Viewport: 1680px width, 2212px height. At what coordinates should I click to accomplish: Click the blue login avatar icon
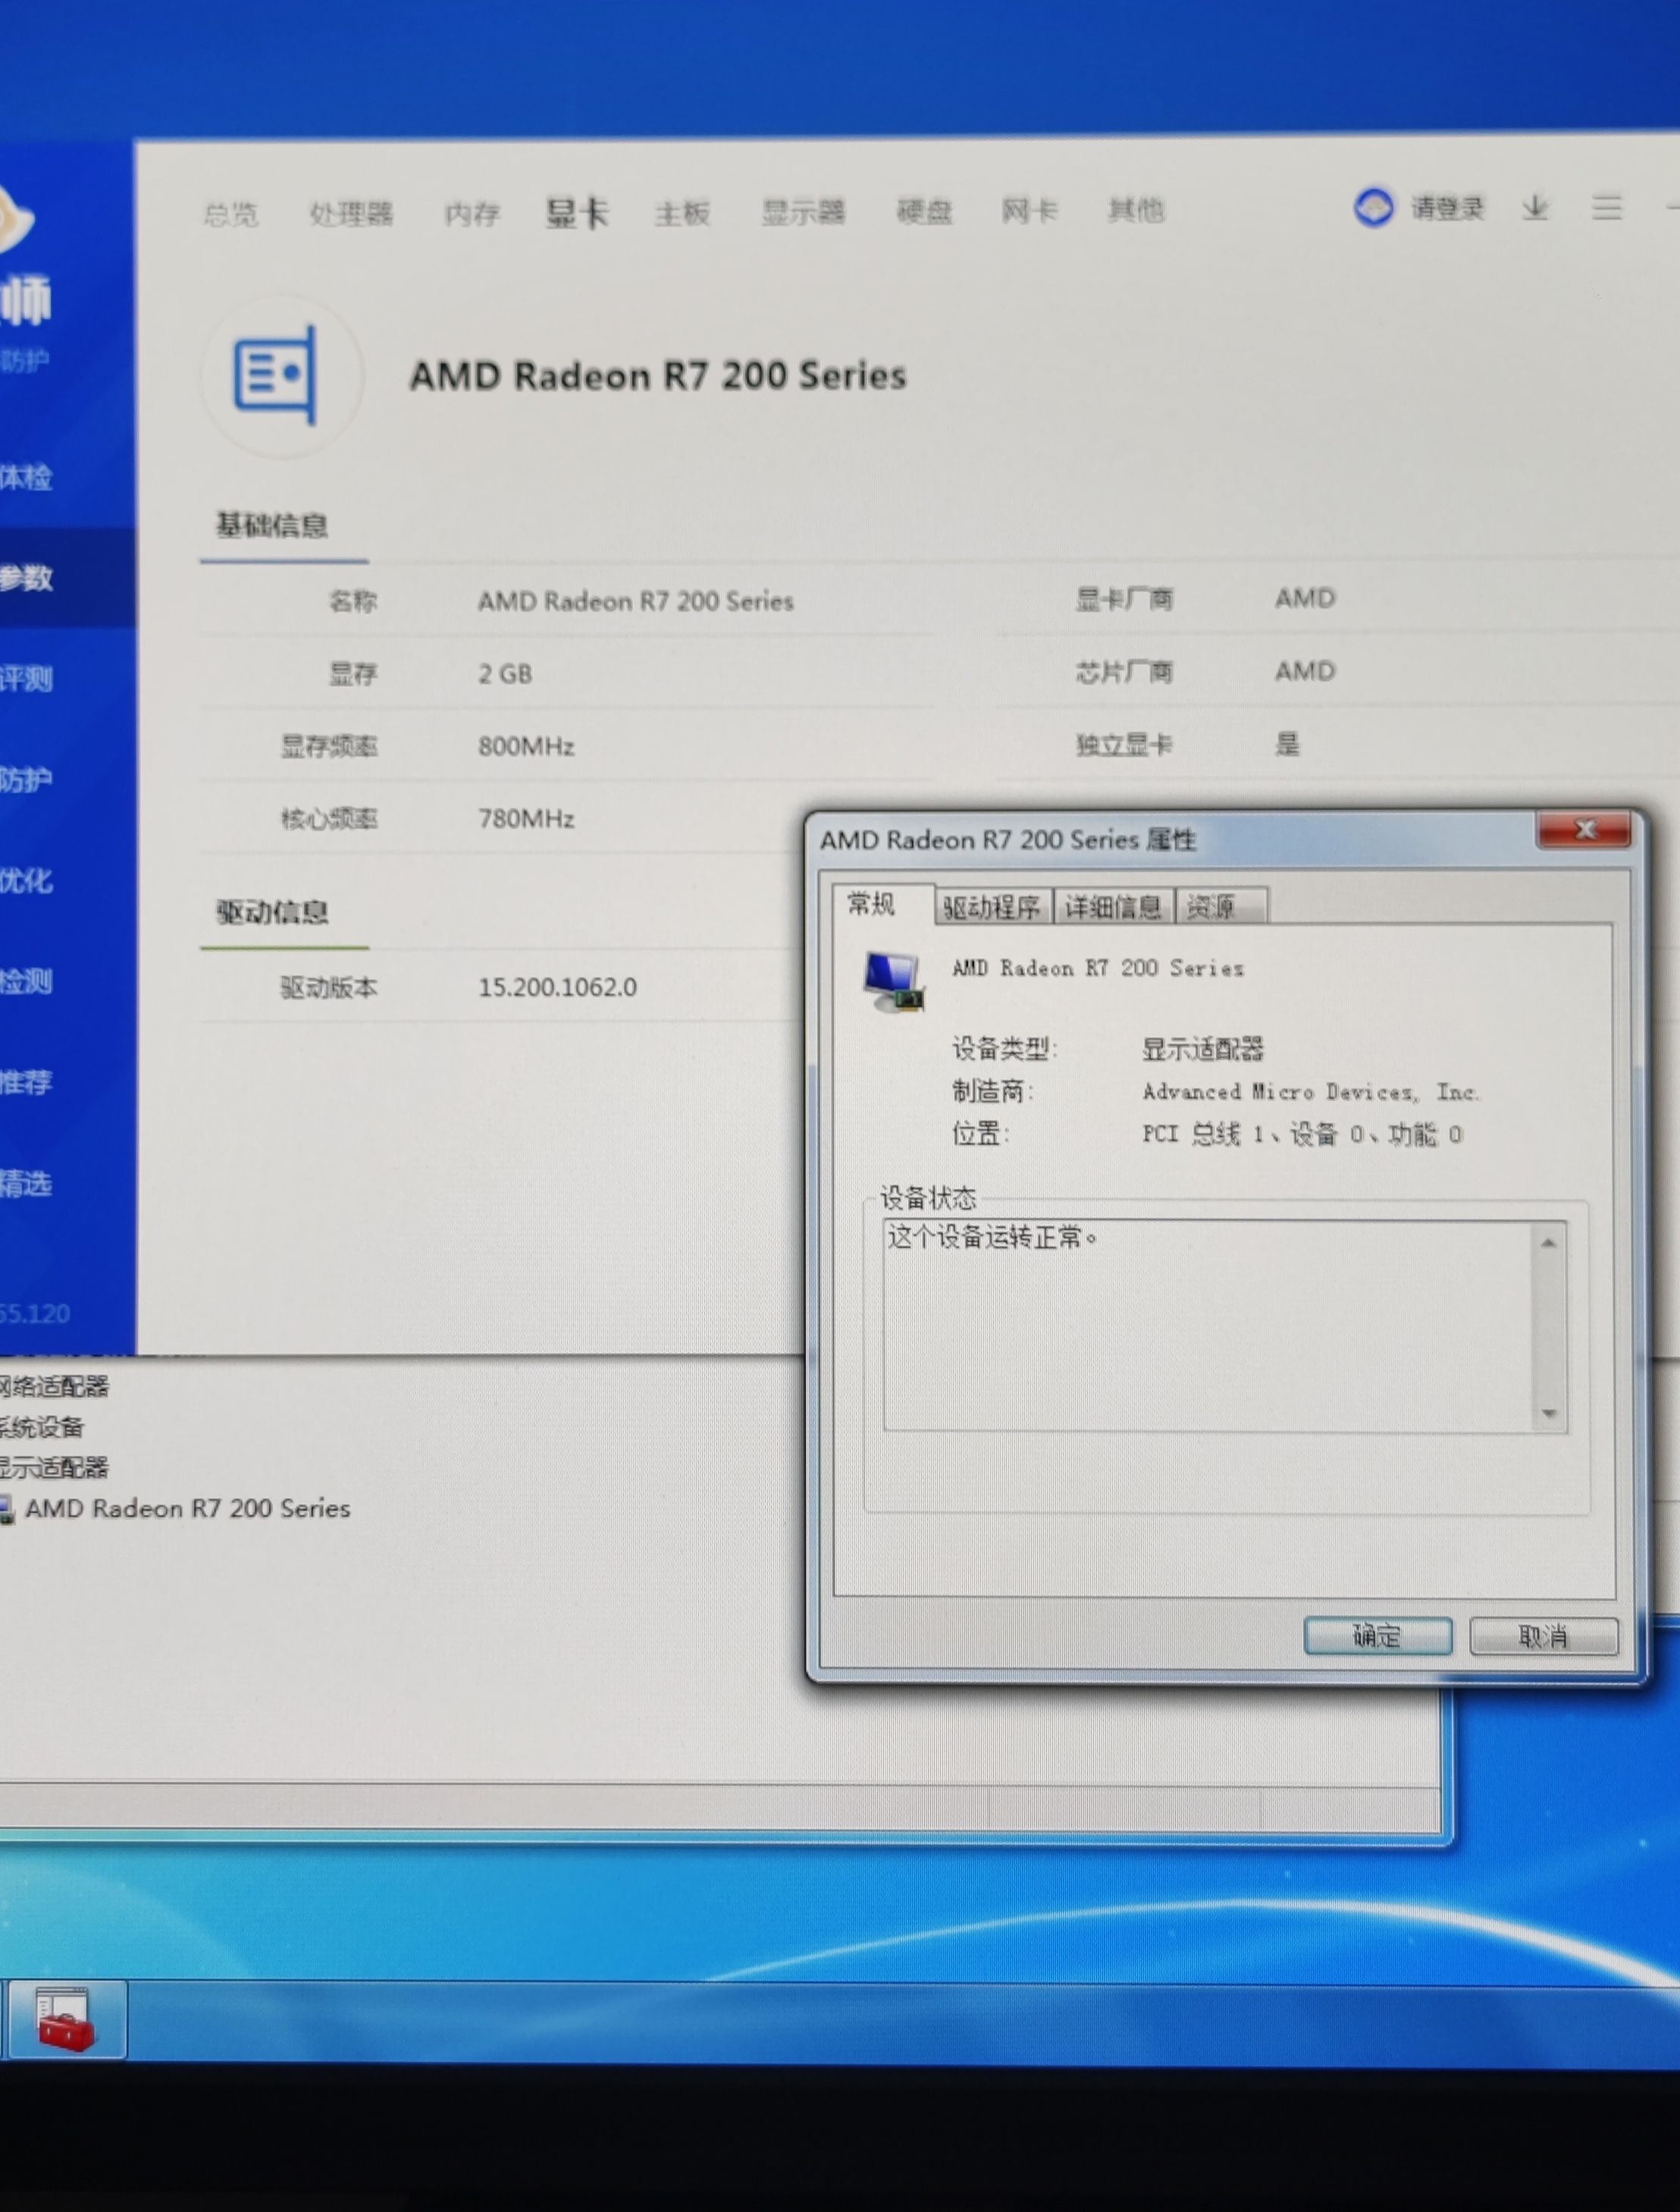click(x=1373, y=207)
